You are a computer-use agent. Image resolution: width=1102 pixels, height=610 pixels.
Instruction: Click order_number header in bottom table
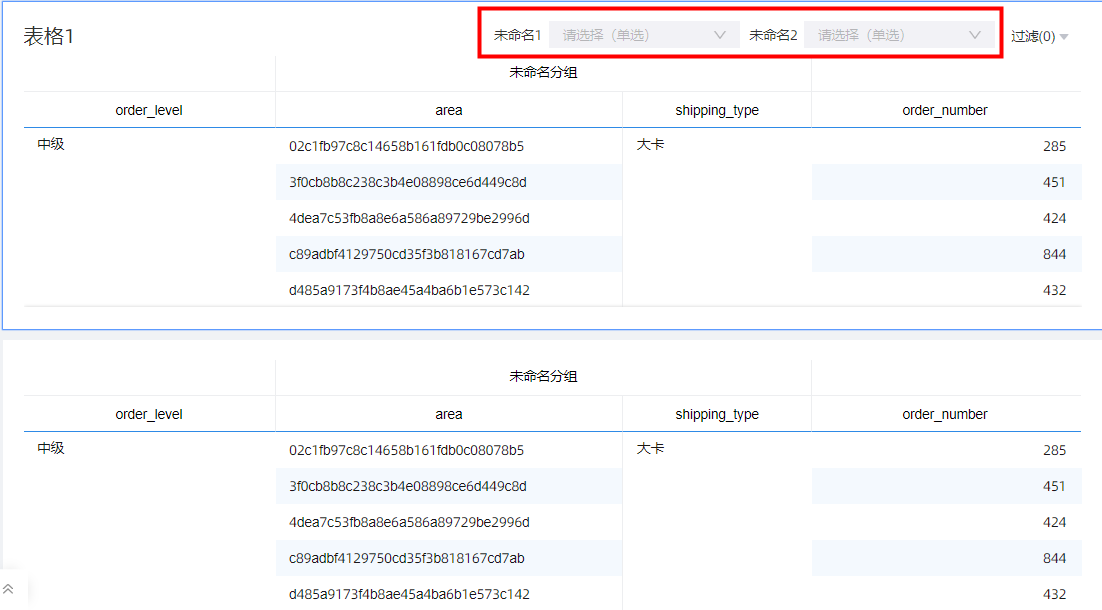pyautogui.click(x=945, y=415)
